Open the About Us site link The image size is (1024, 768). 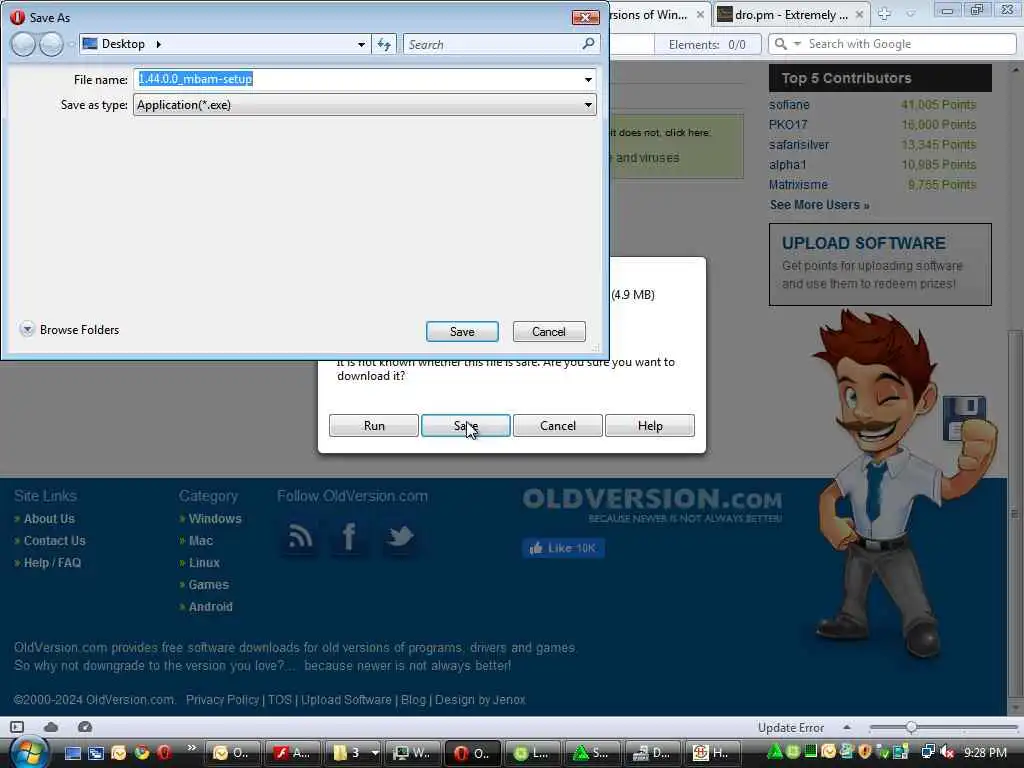coord(49,519)
